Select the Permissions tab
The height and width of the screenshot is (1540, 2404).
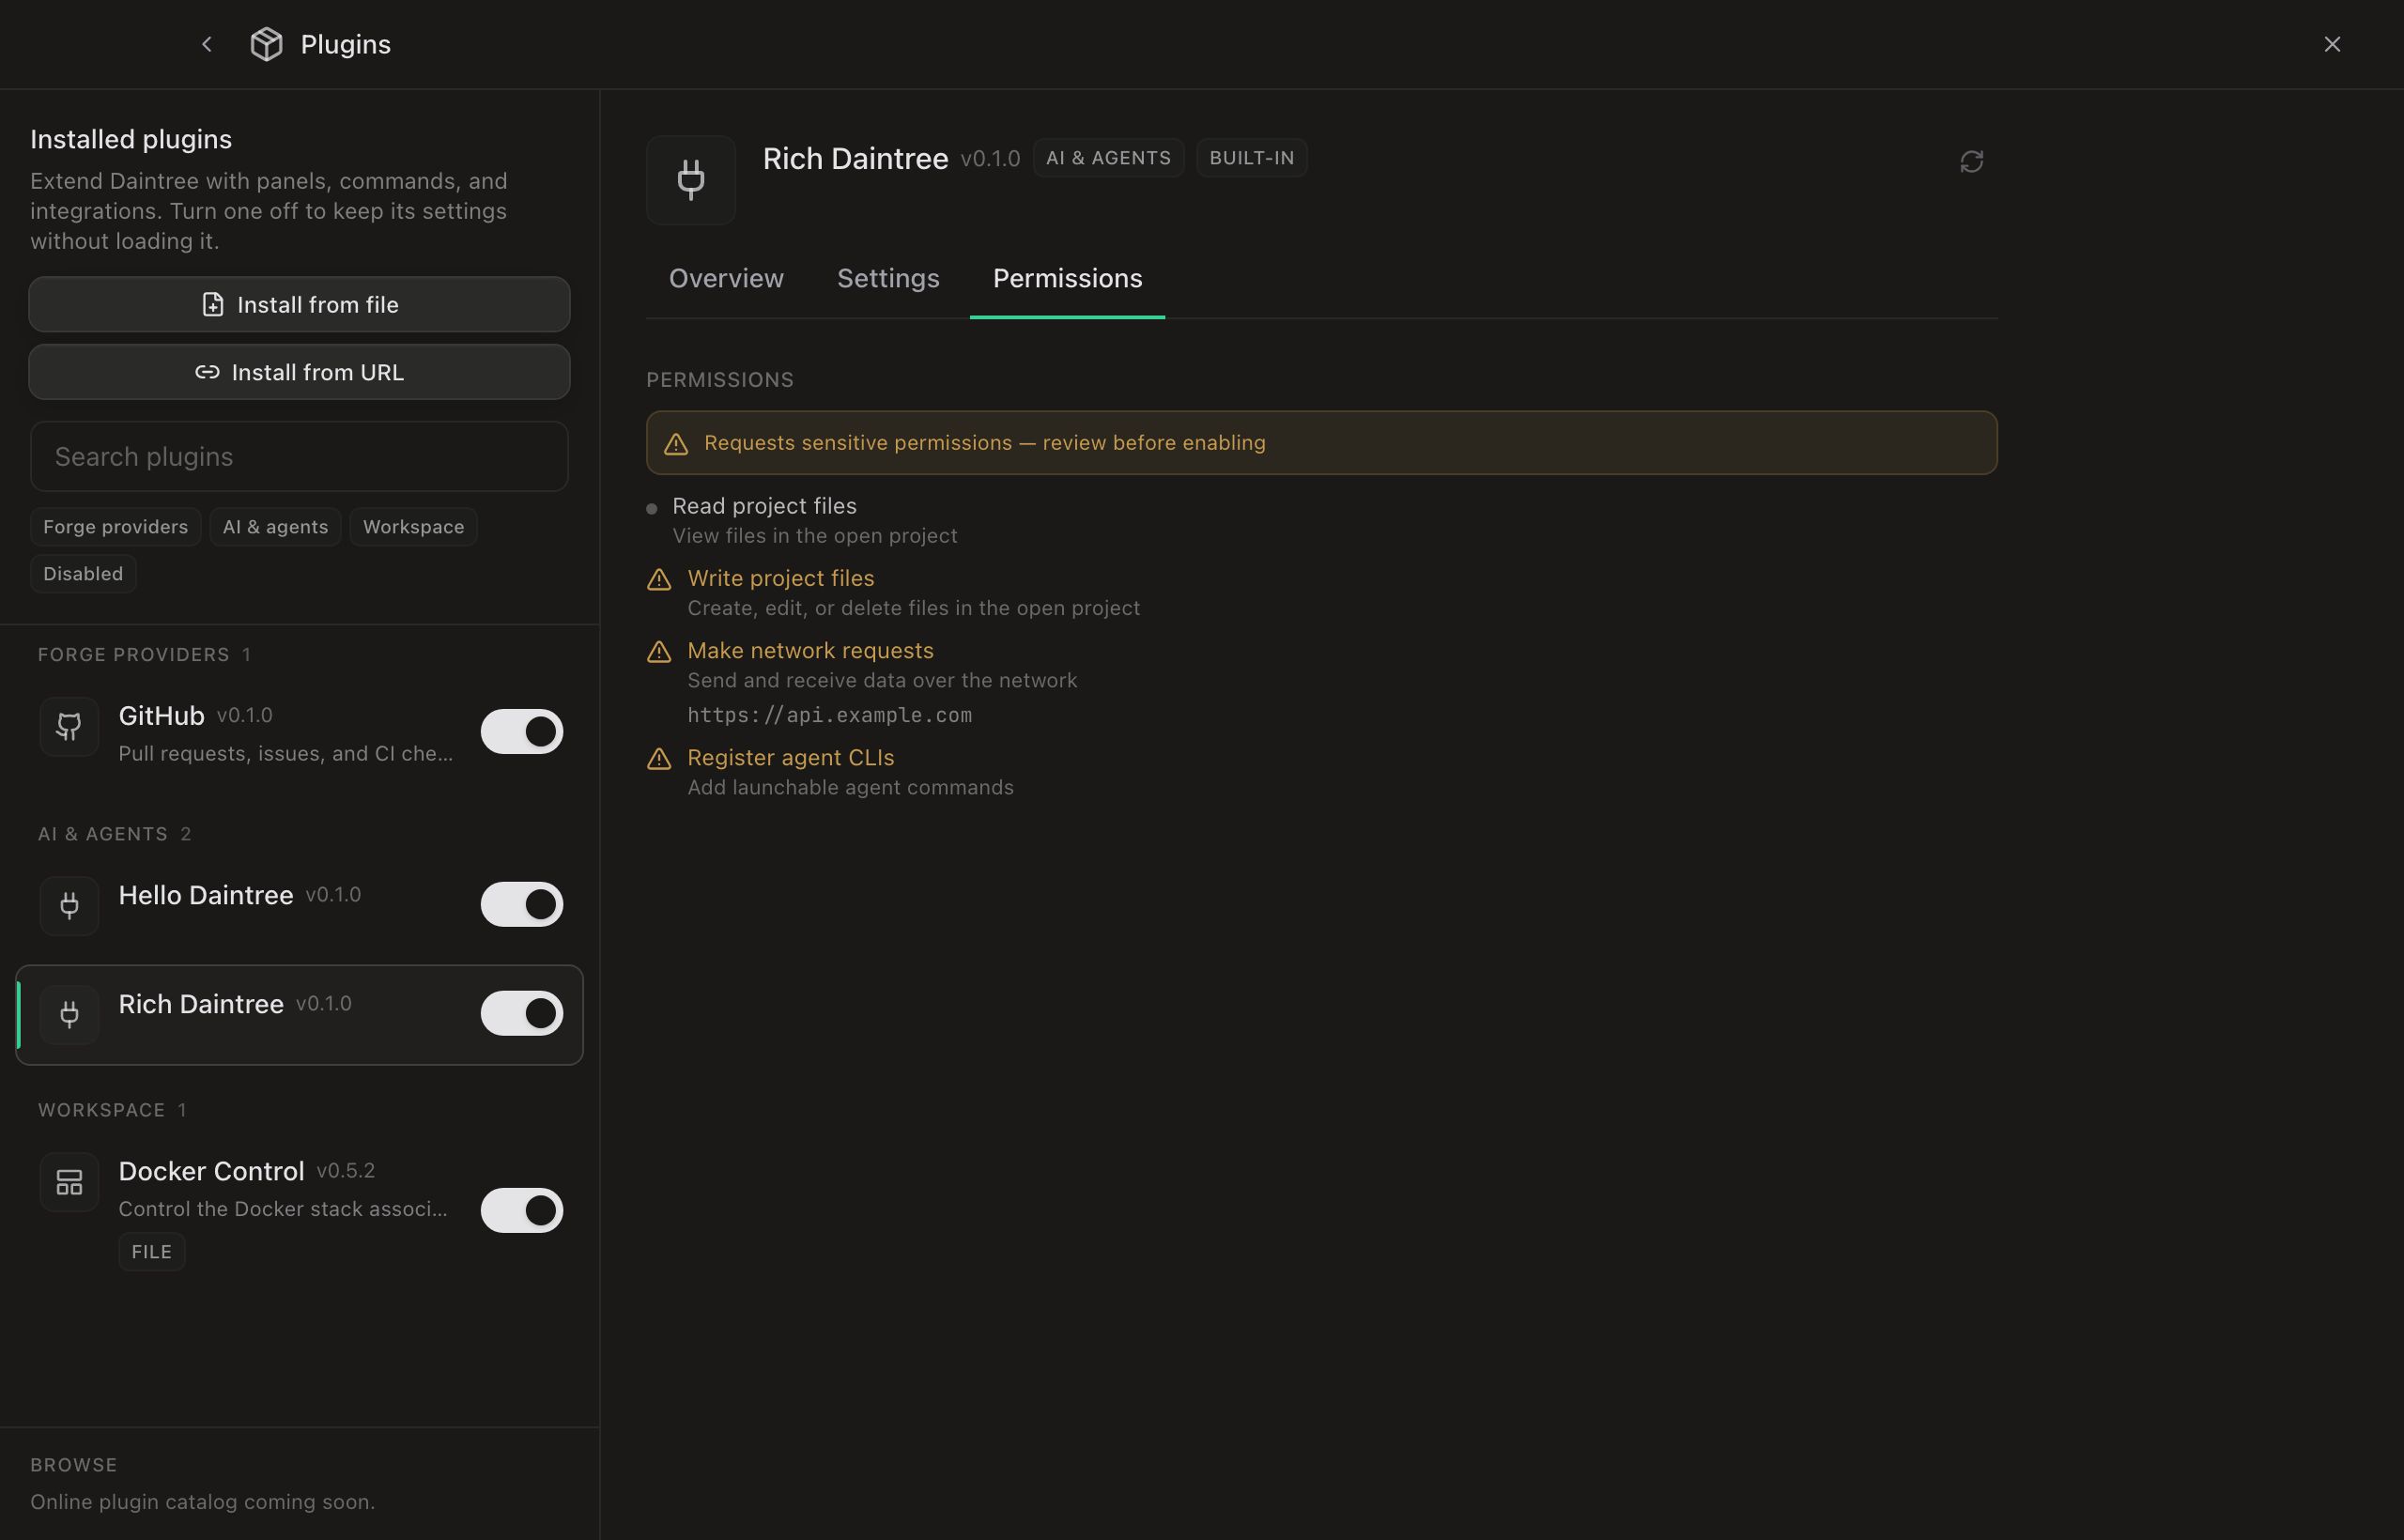coord(1067,278)
